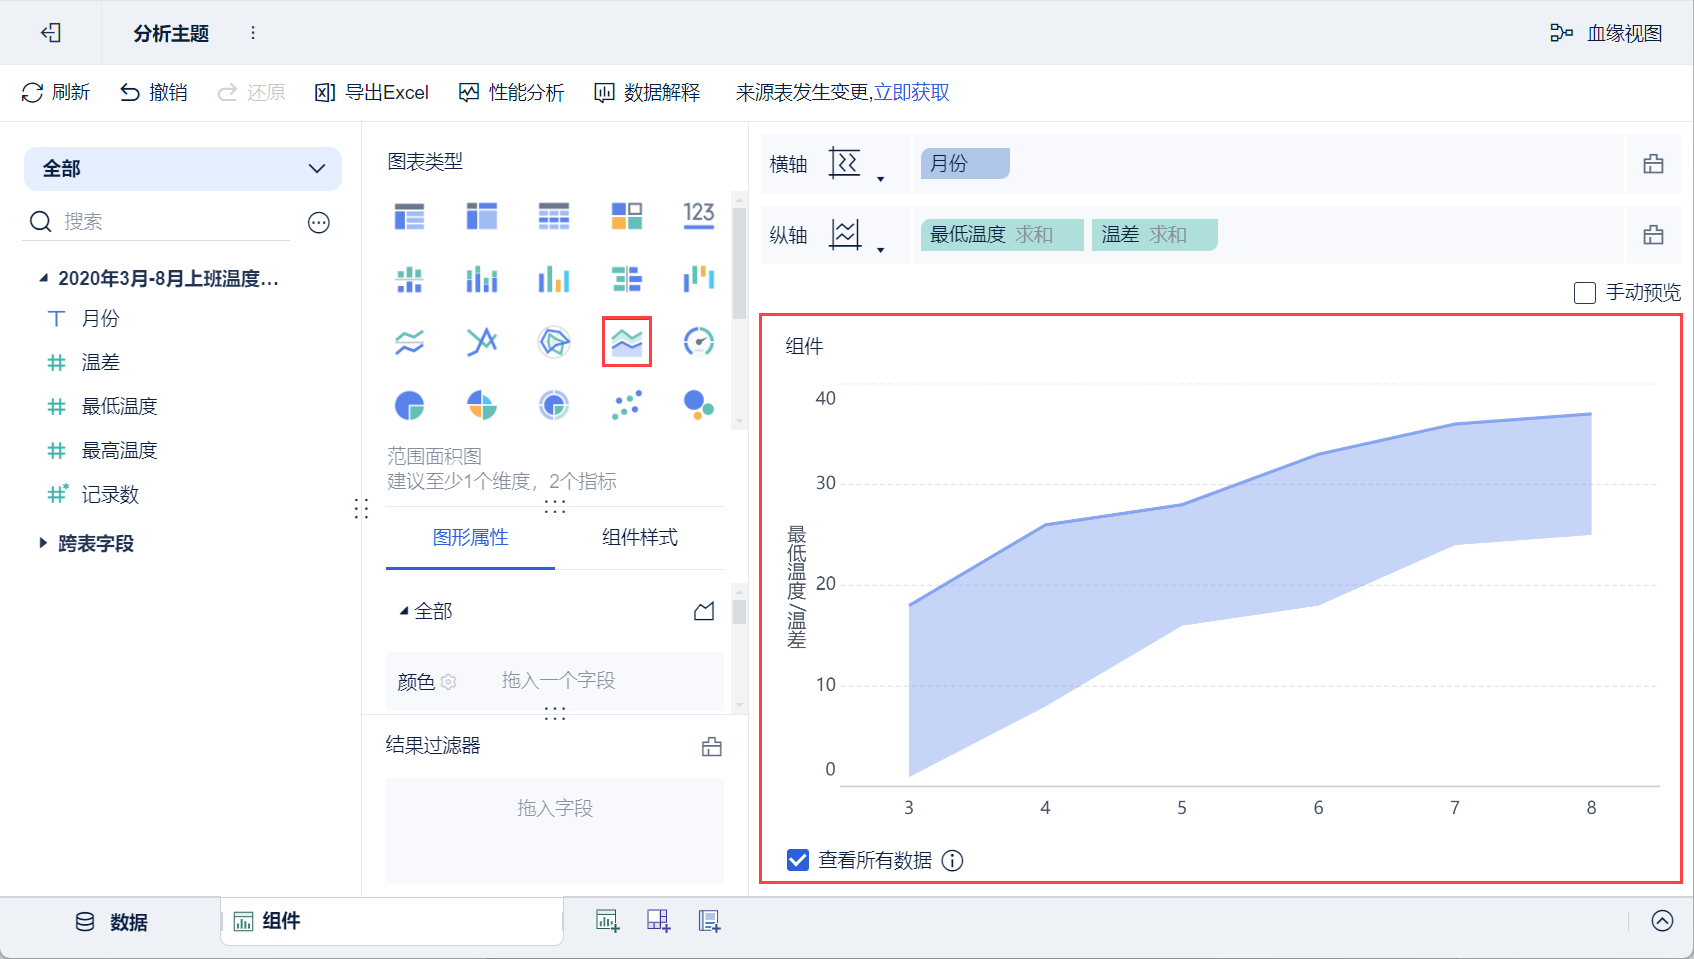
Task: Enable the 手动预览 checkbox
Action: pyautogui.click(x=1585, y=293)
